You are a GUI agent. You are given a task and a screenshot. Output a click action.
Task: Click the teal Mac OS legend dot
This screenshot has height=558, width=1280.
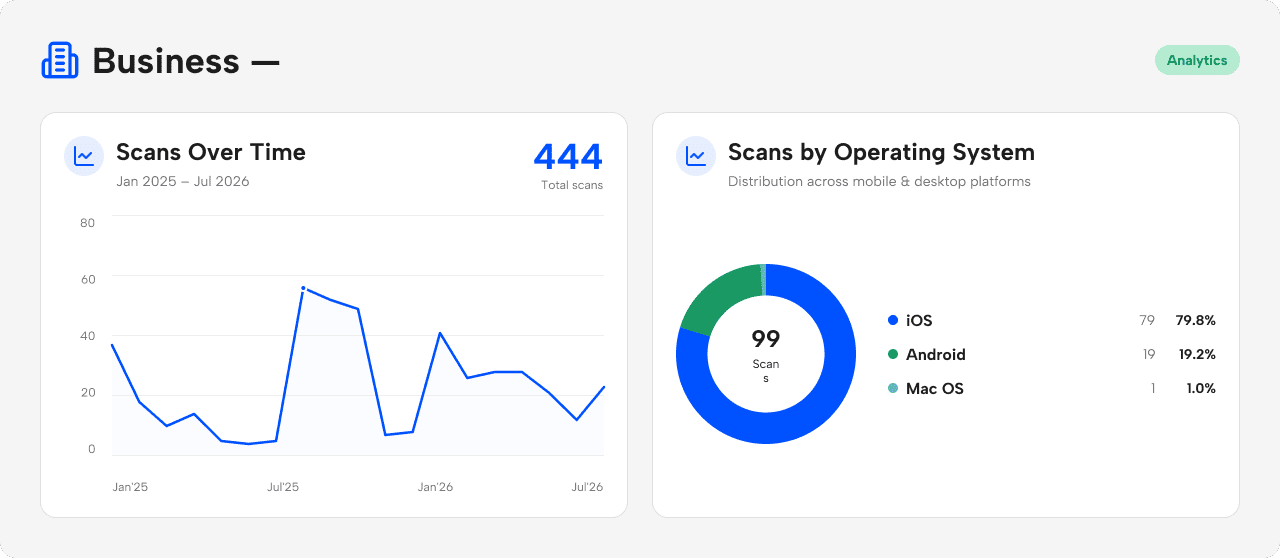pos(893,388)
